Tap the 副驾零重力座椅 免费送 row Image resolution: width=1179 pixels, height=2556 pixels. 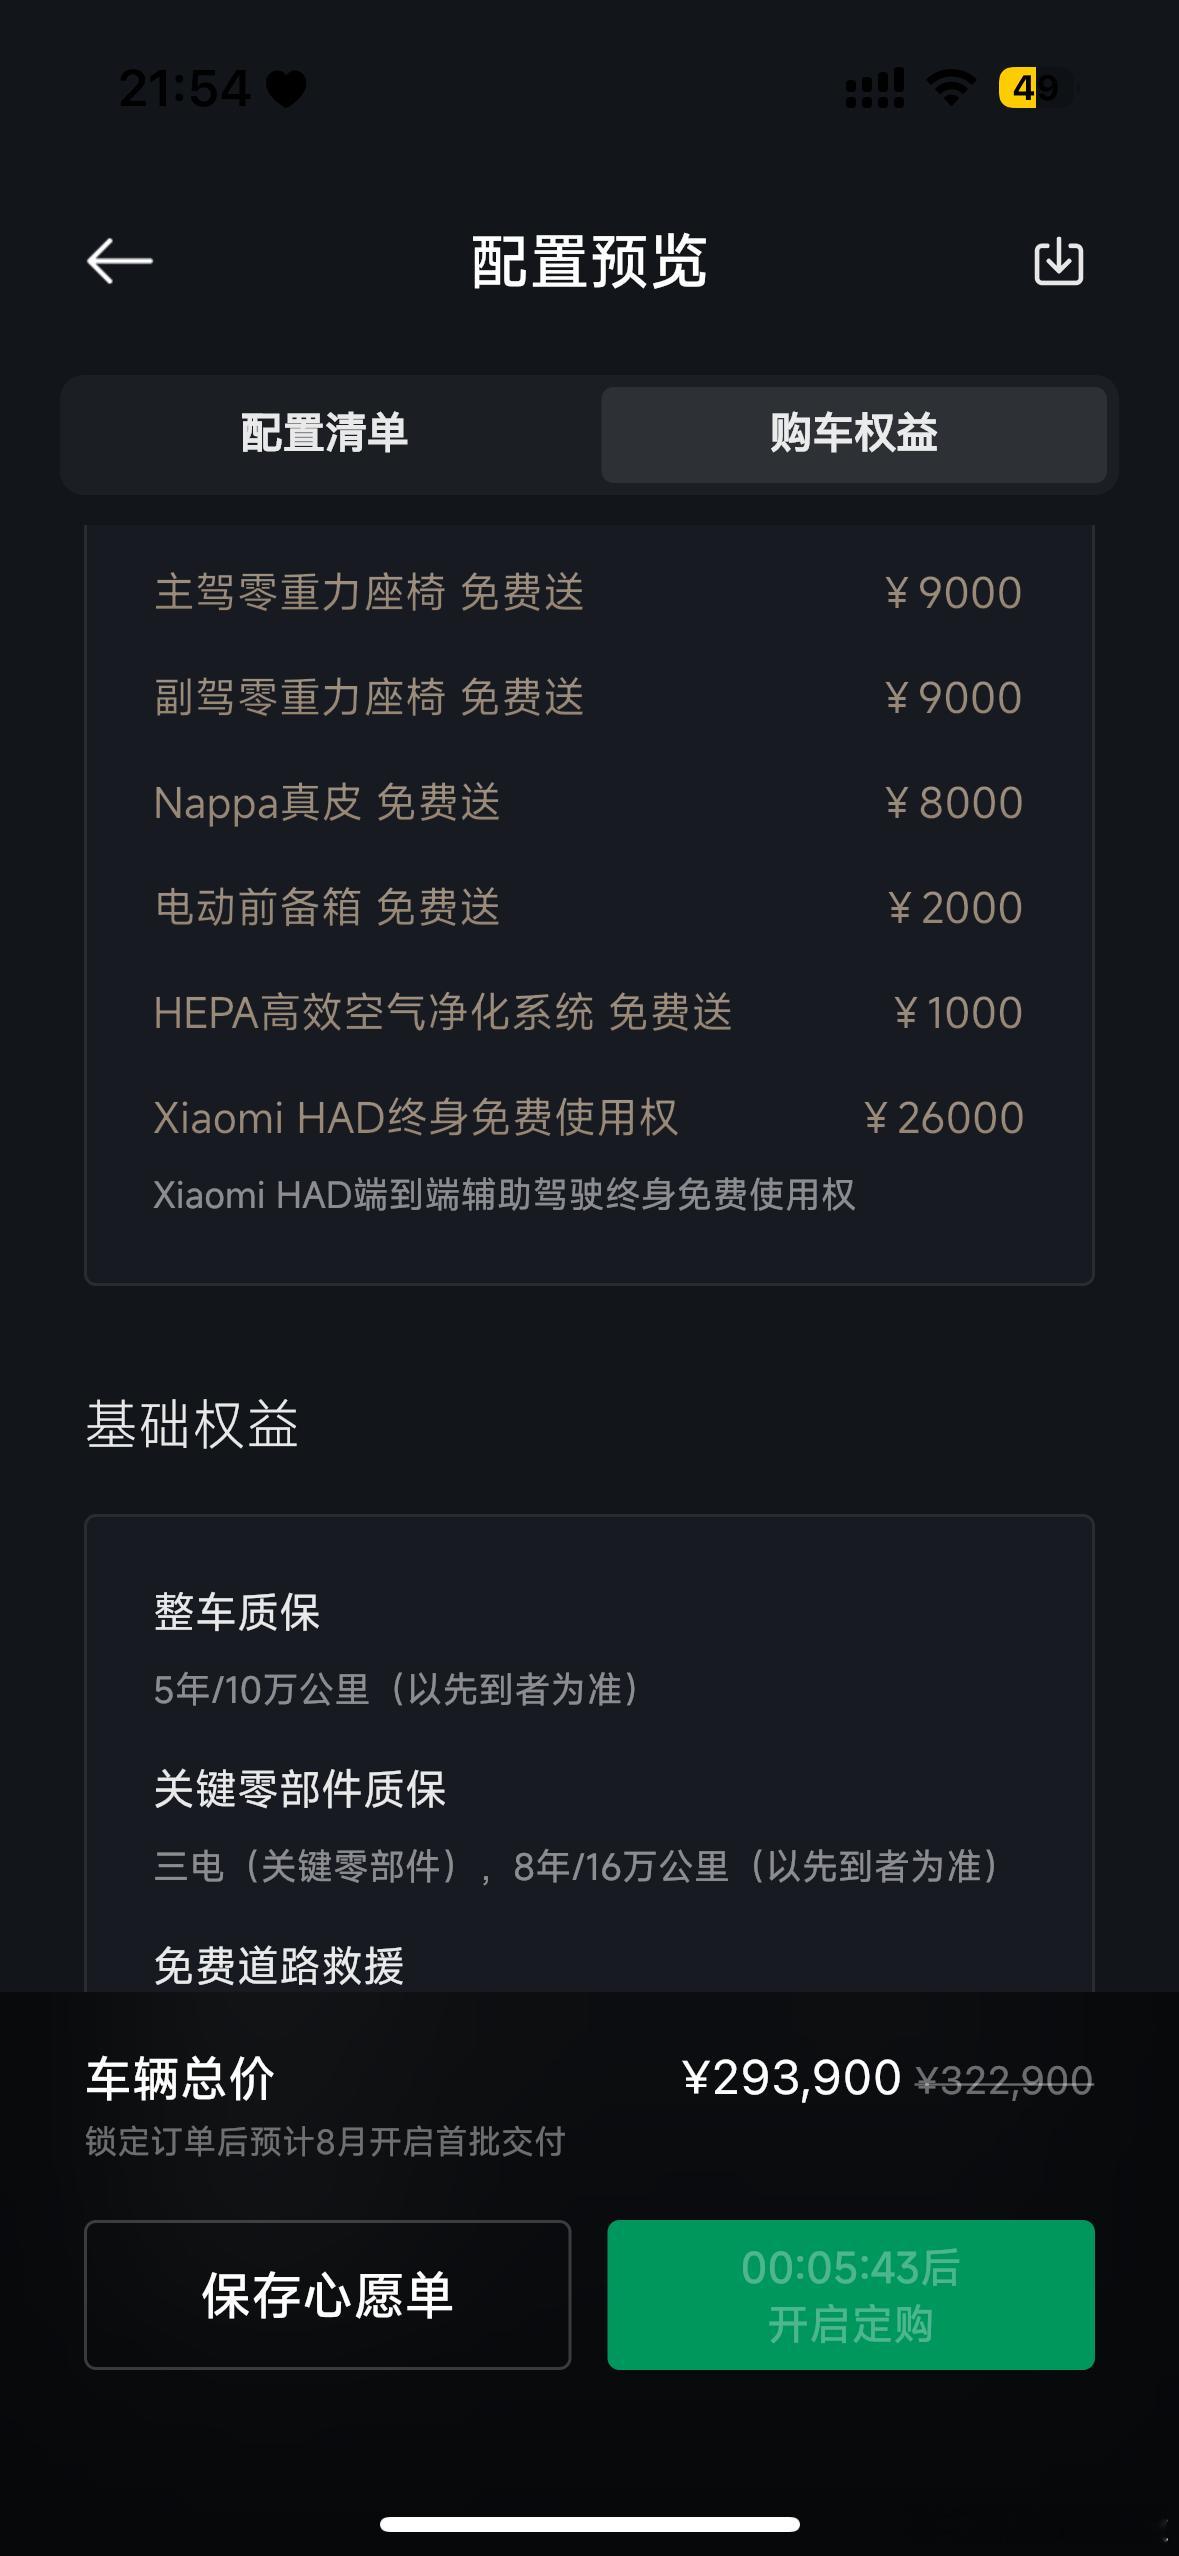click(589, 698)
